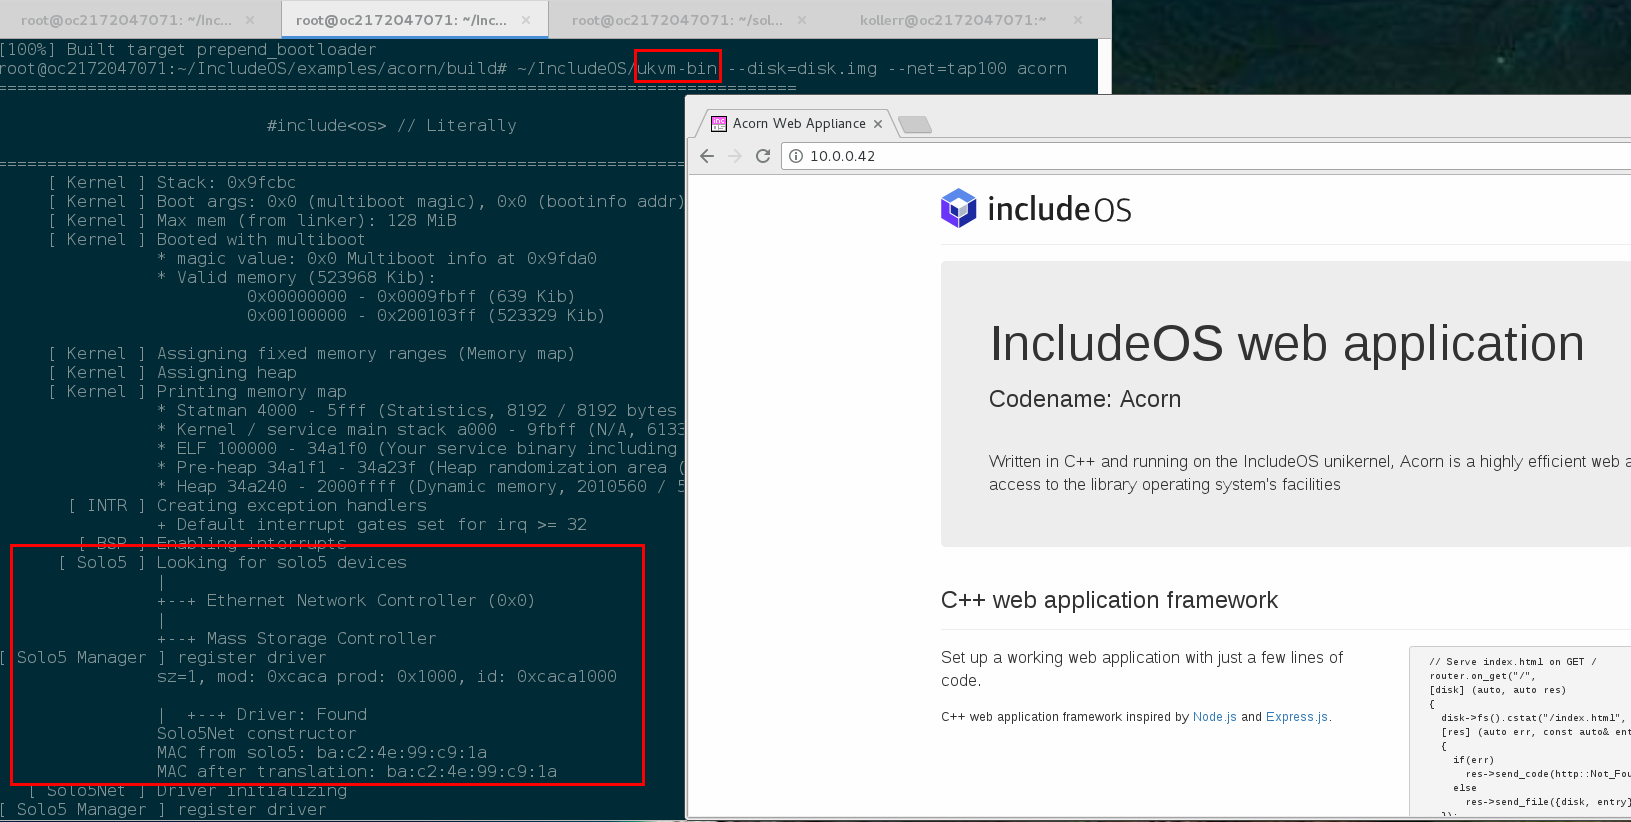The height and width of the screenshot is (822, 1631).
Task: Close the first terminal tab
Action: tap(250, 20)
